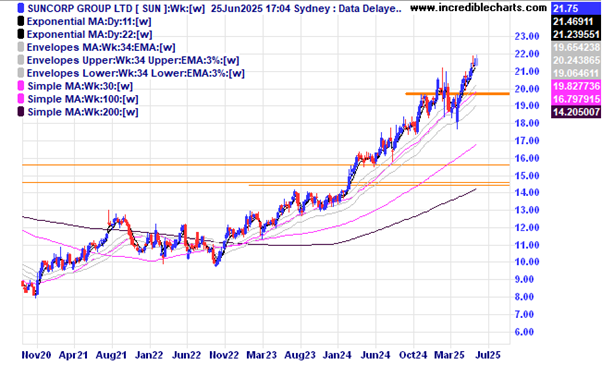Image resolution: width=602 pixels, height=365 pixels.
Task: Click the 10.00 price axis label
Action: pos(527,262)
